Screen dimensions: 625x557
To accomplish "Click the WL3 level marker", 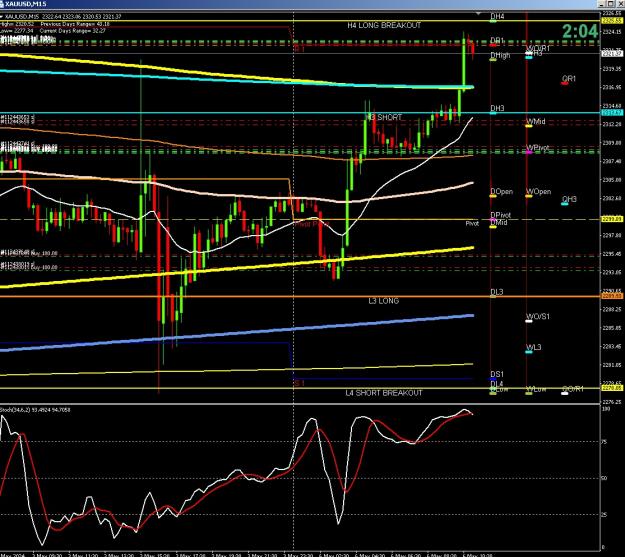I will click(x=534, y=348).
